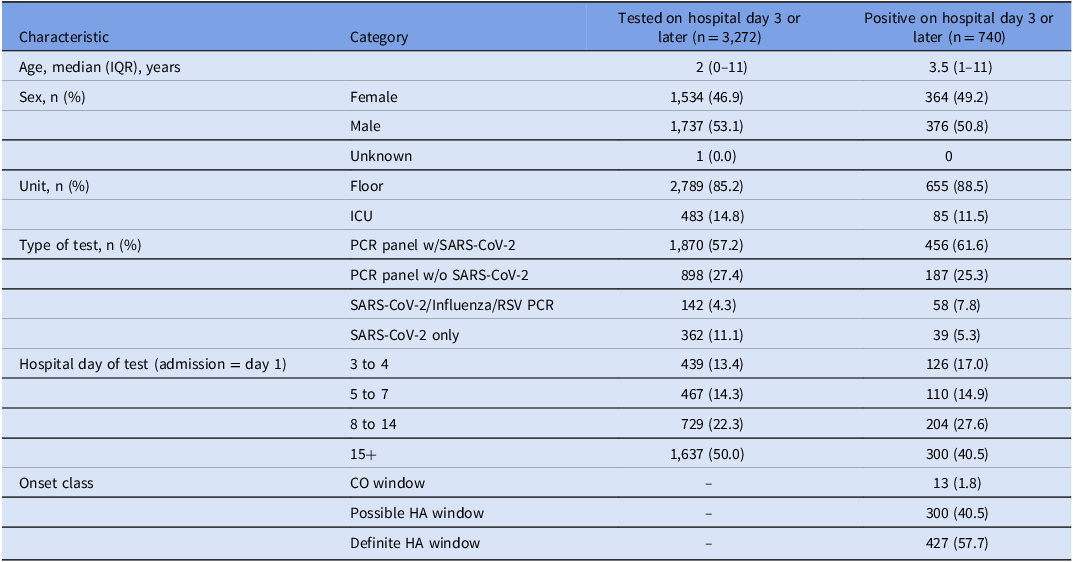Select the Tested on hospital day 3 header
This screenshot has height=562, width=1073.
coord(709,27)
